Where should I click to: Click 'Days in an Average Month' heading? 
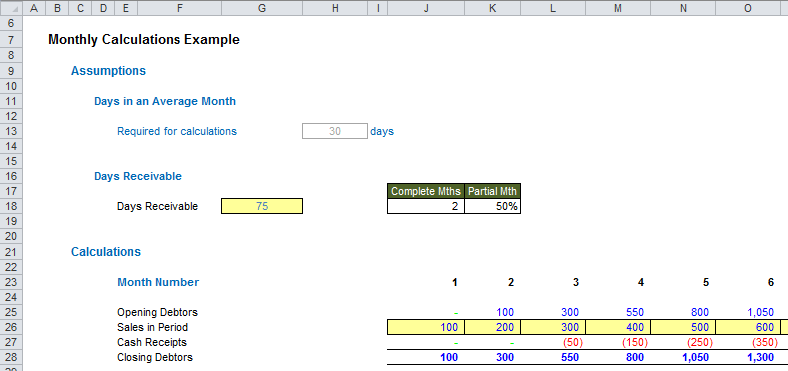[165, 101]
